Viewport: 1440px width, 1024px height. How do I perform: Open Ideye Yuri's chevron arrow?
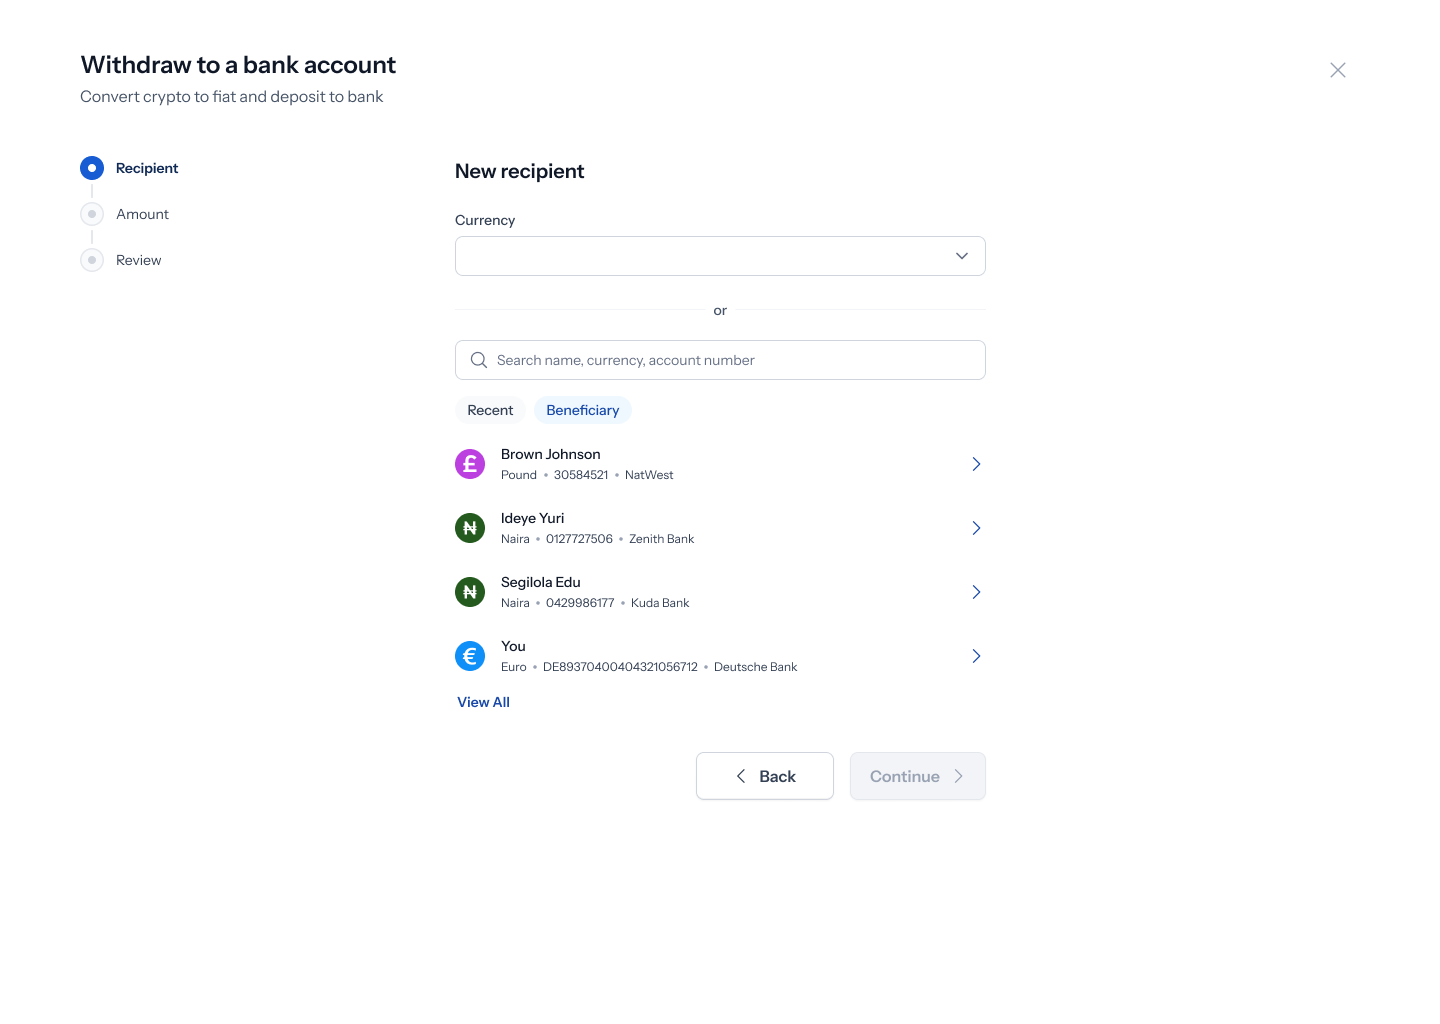pos(976,528)
